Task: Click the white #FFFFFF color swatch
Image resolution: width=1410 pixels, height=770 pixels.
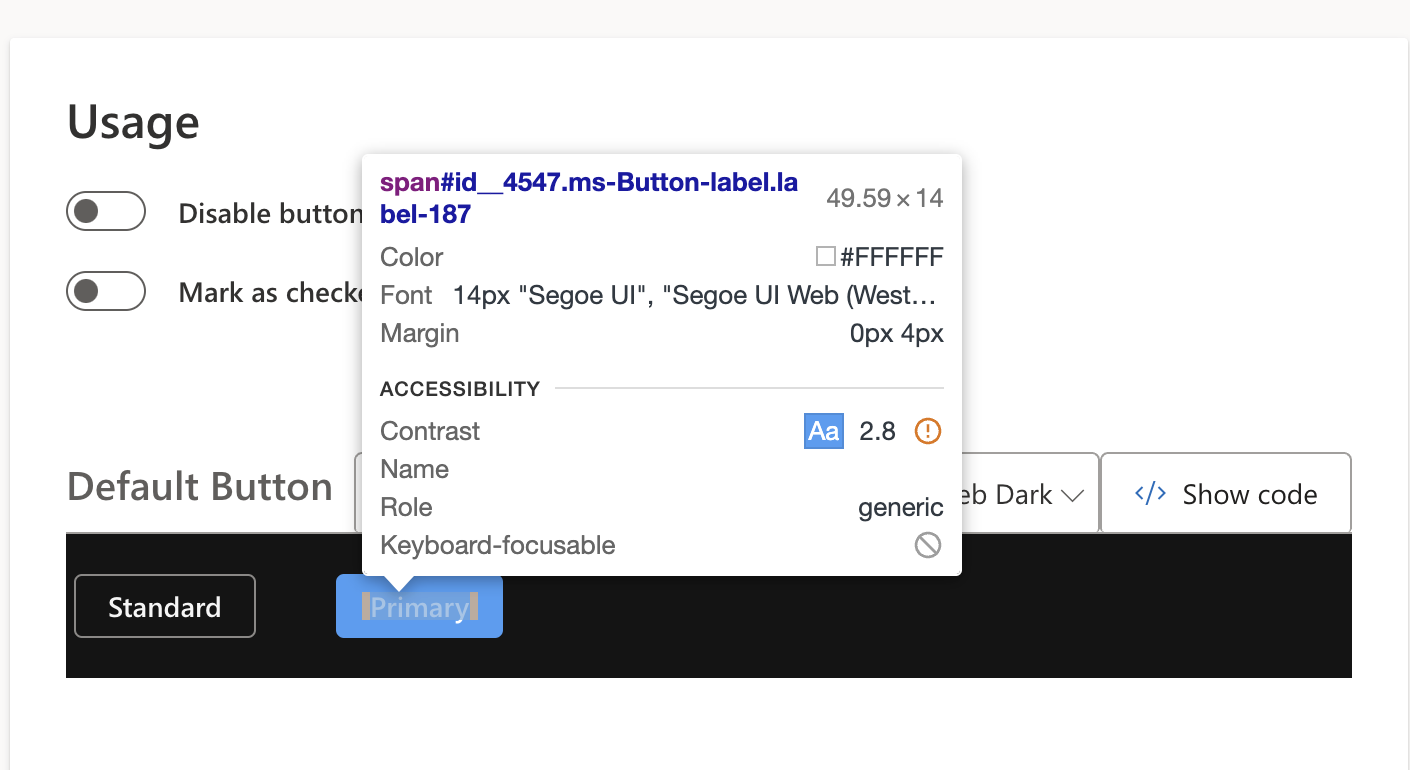Action: click(825, 255)
